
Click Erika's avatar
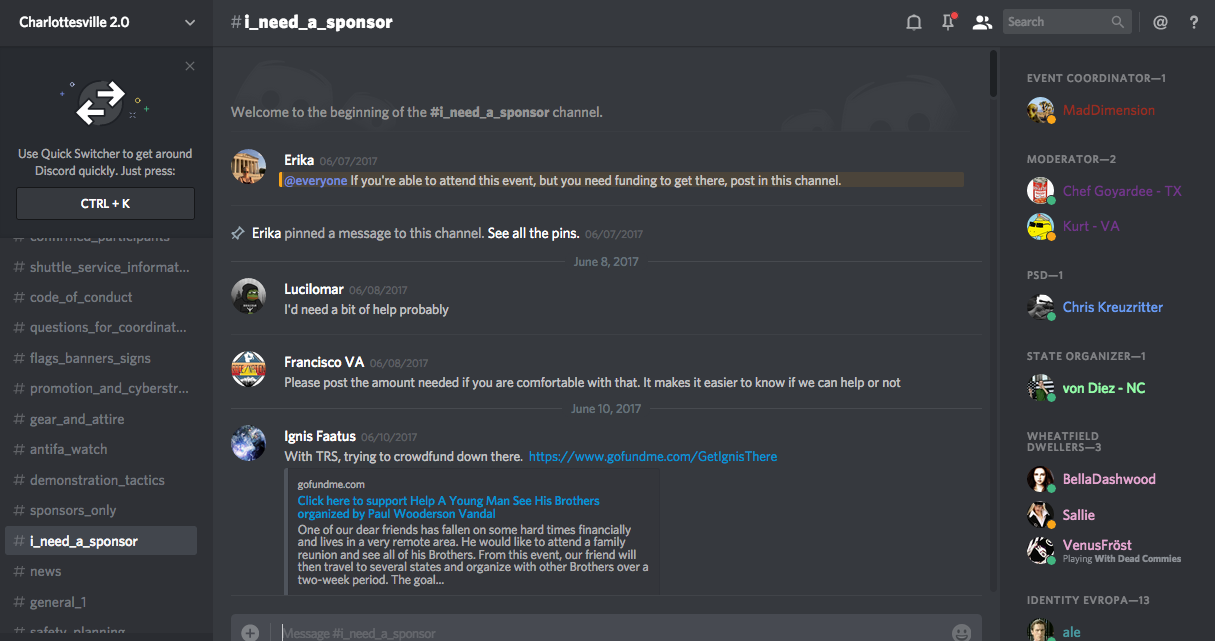[x=249, y=167]
